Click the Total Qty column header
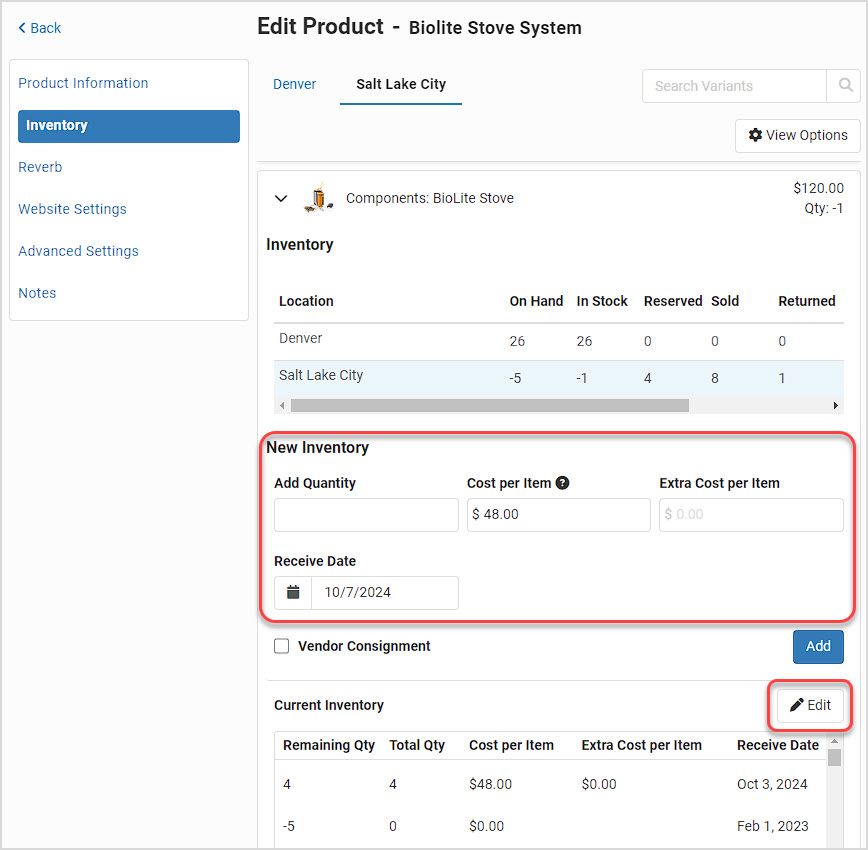Screen dimensions: 868x850 [417, 745]
